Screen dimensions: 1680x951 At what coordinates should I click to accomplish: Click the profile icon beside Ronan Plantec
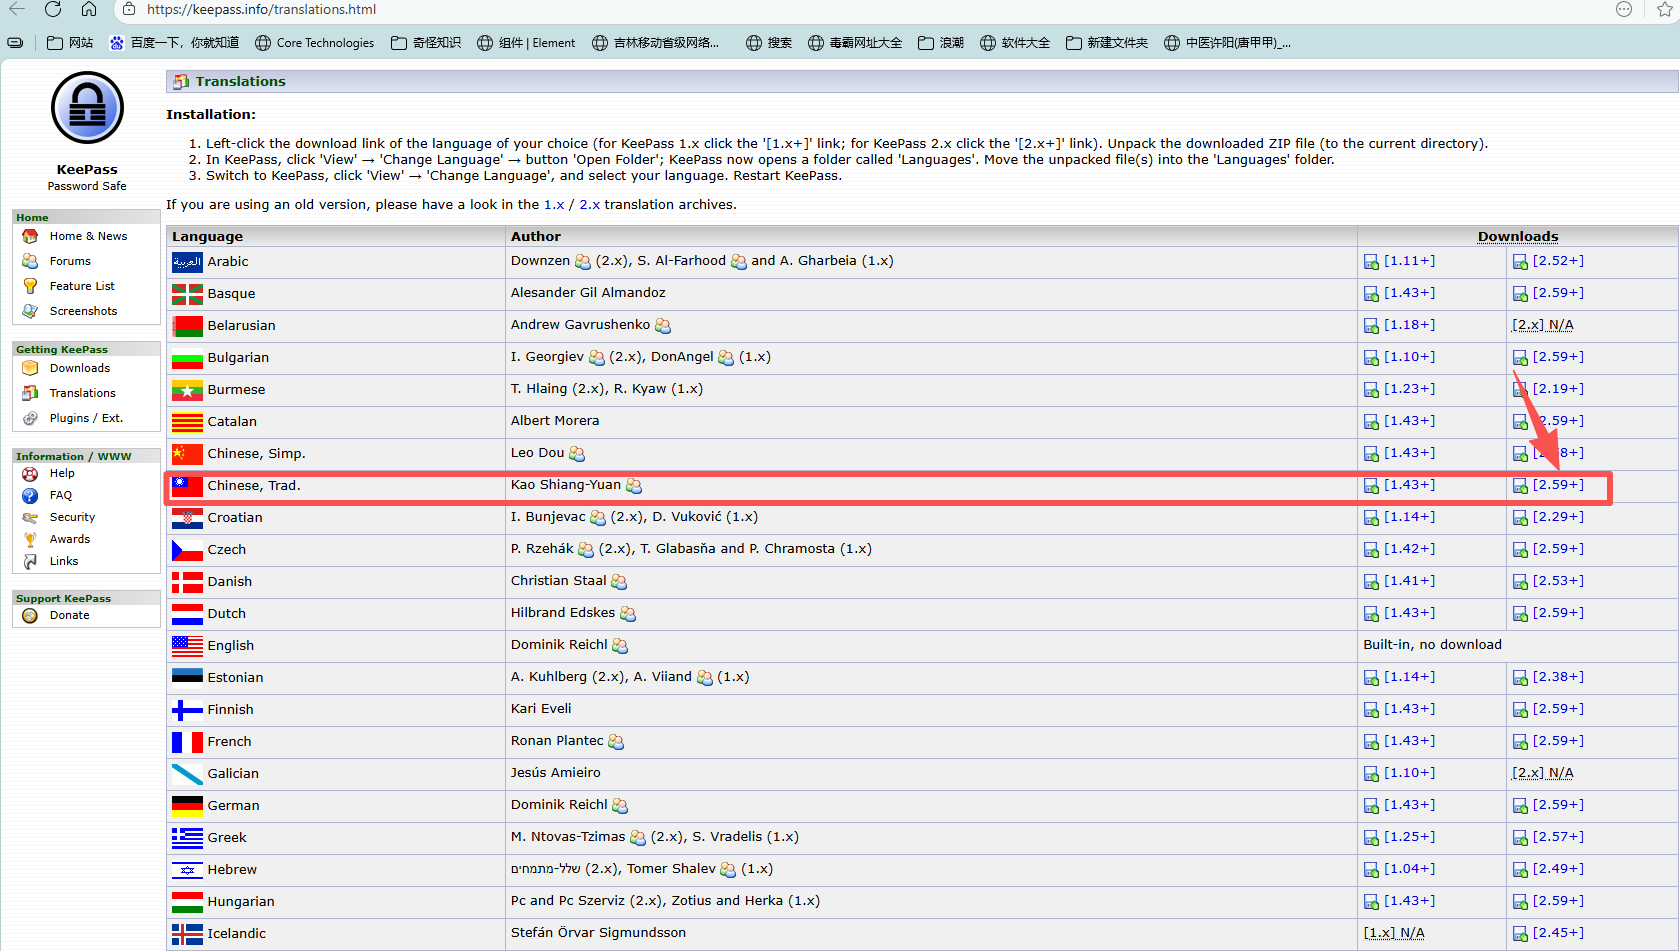click(616, 742)
